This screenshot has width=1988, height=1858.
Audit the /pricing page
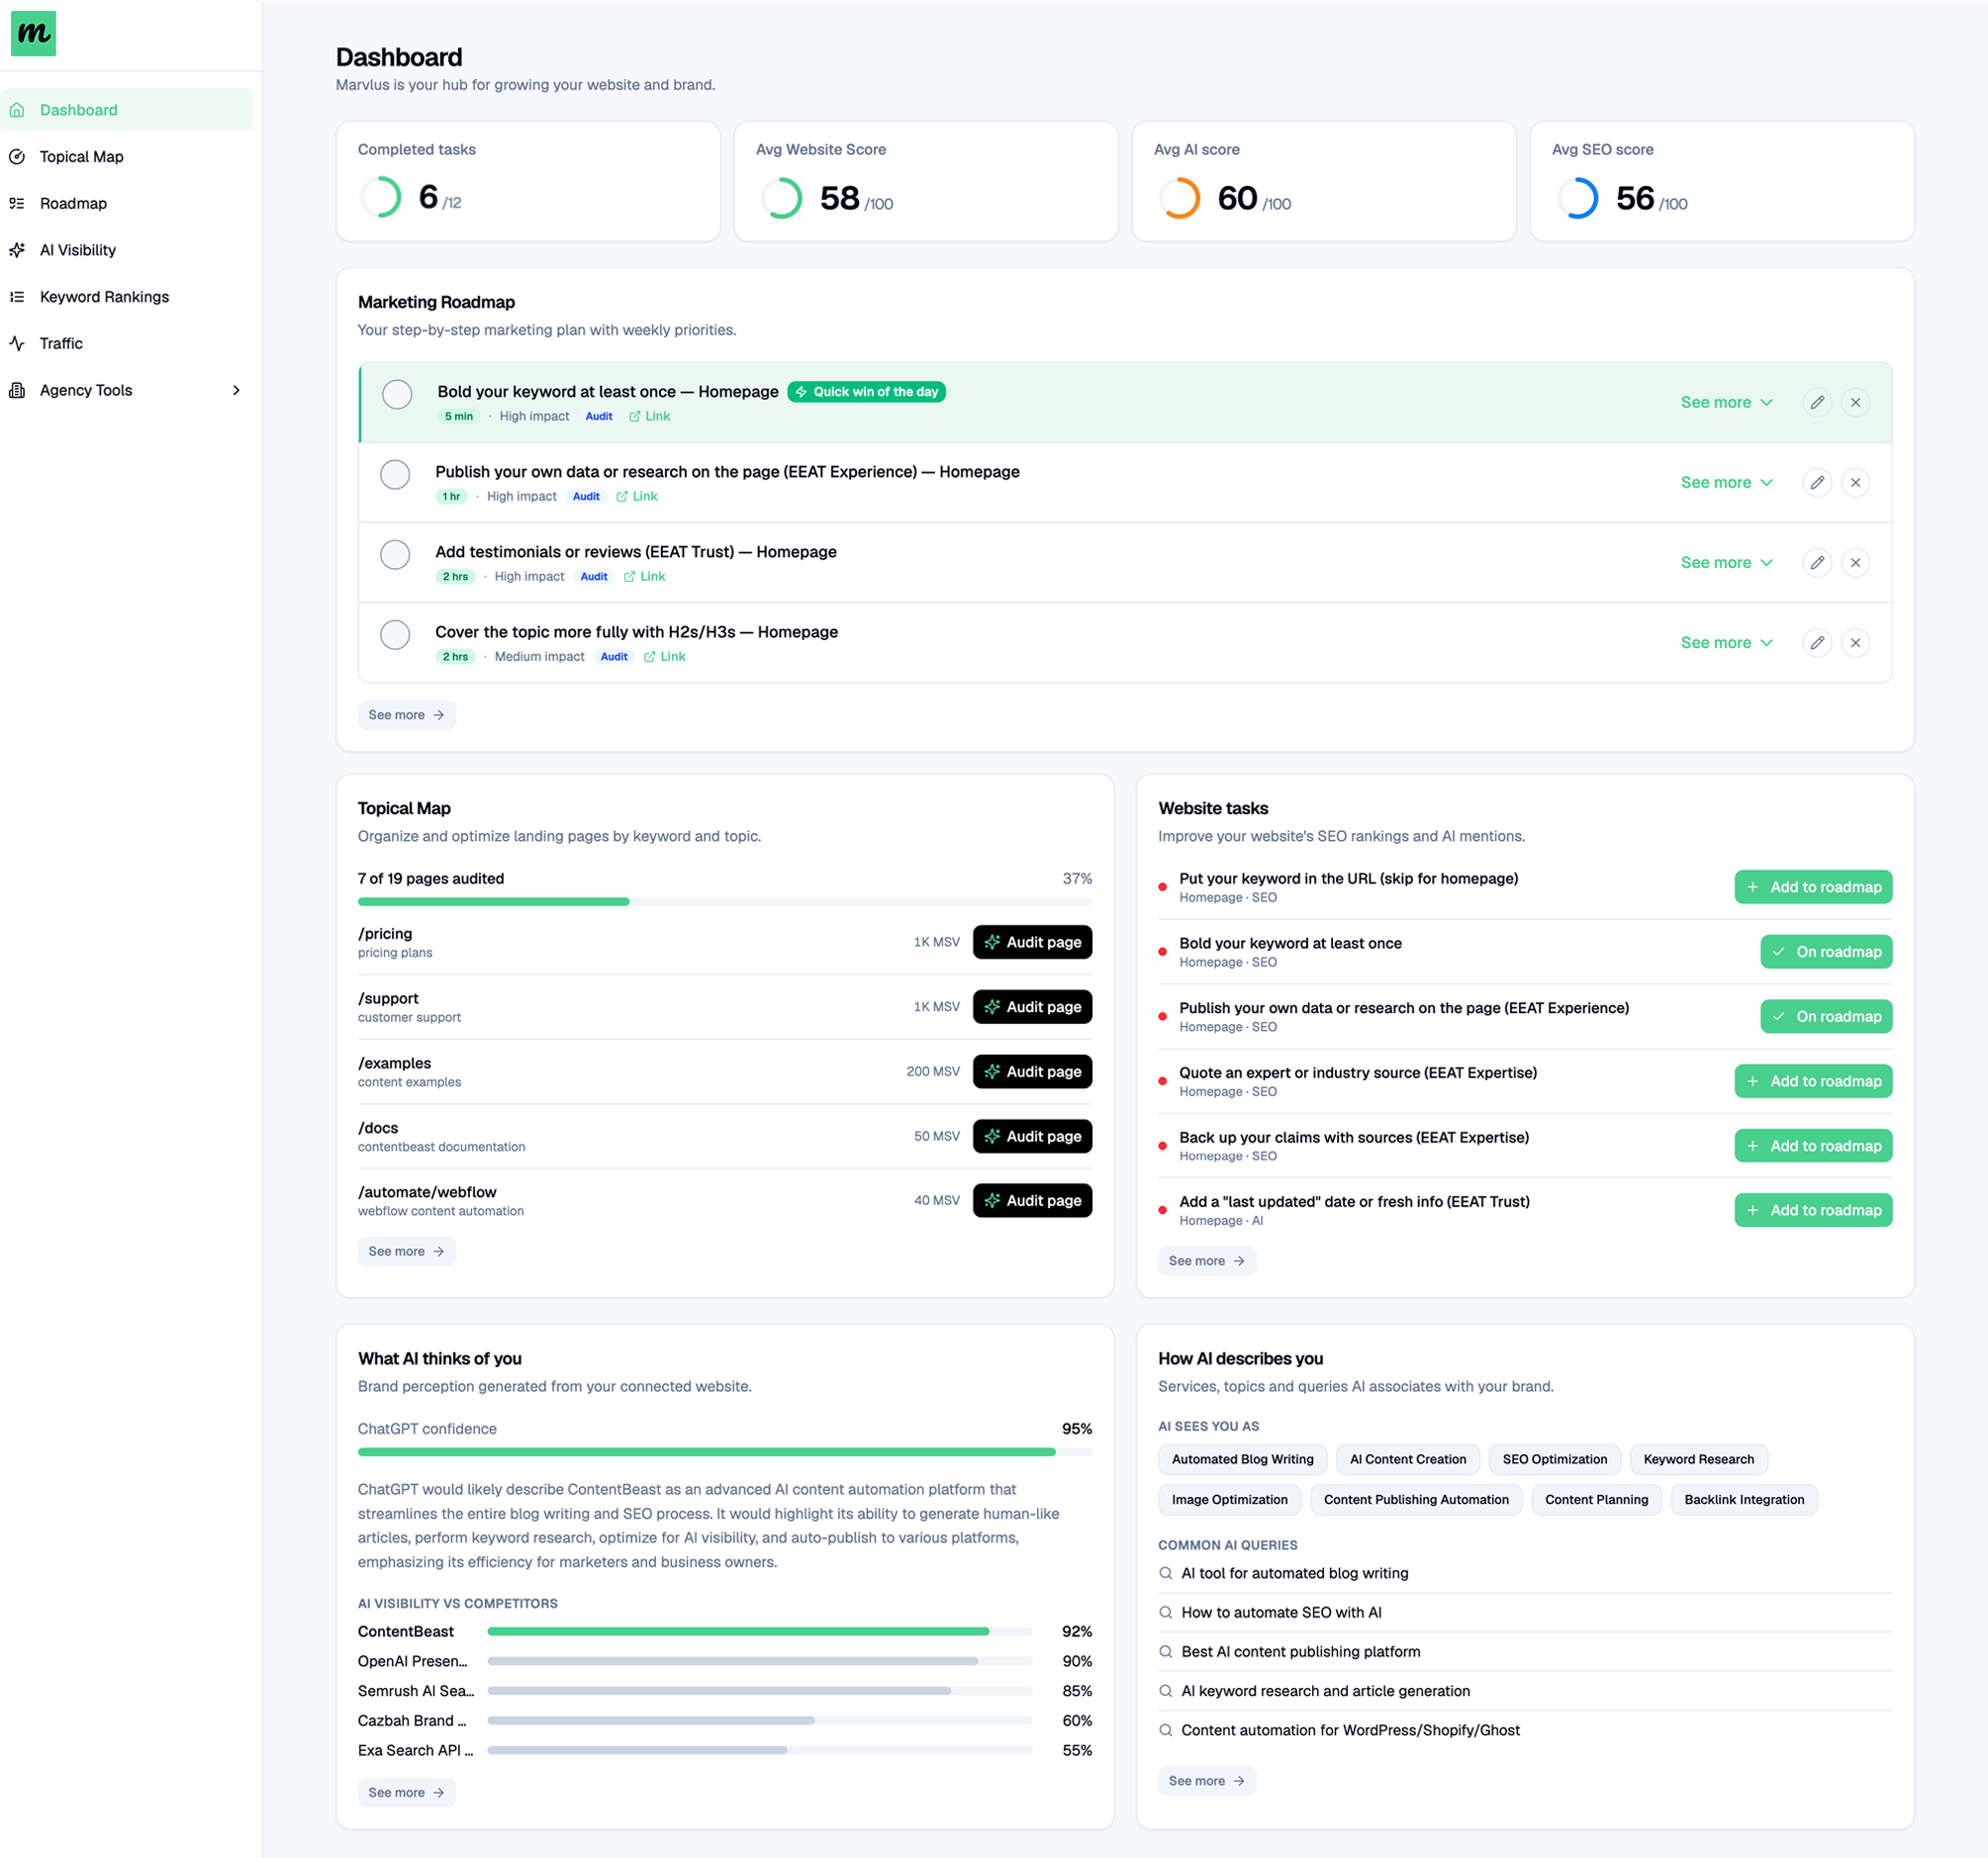click(1032, 942)
